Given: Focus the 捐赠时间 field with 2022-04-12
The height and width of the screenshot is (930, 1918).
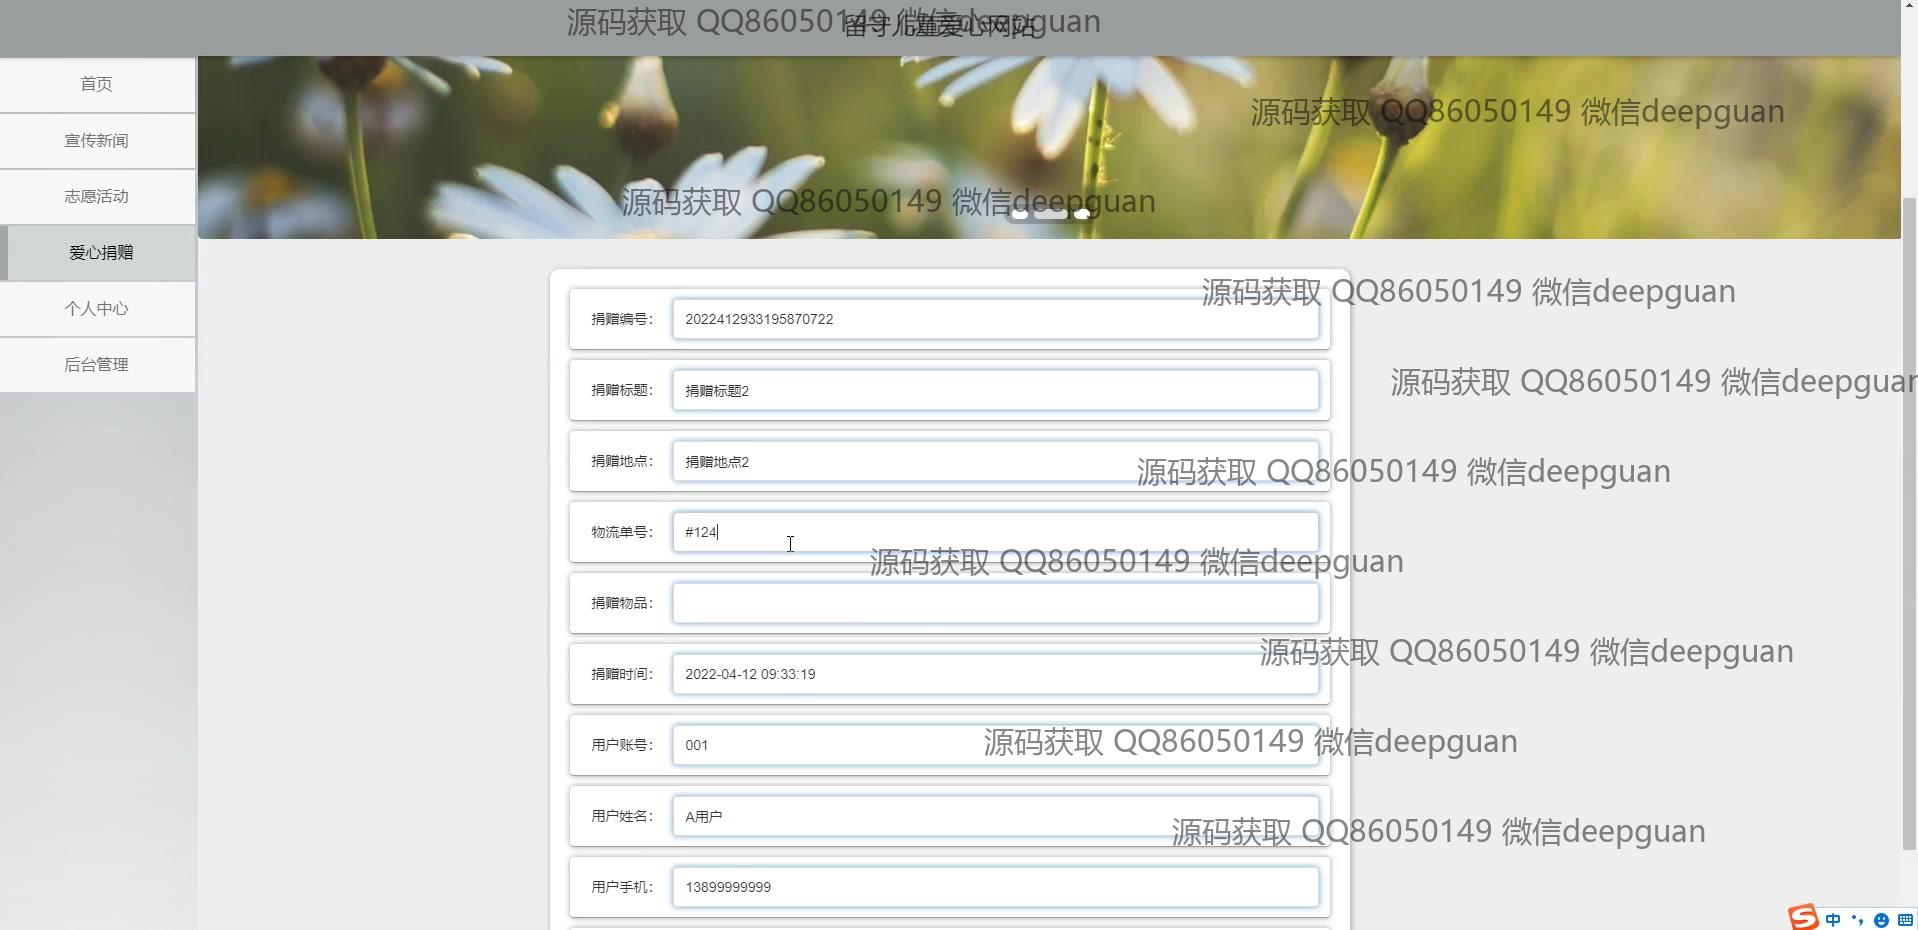Looking at the screenshot, I should (x=995, y=674).
